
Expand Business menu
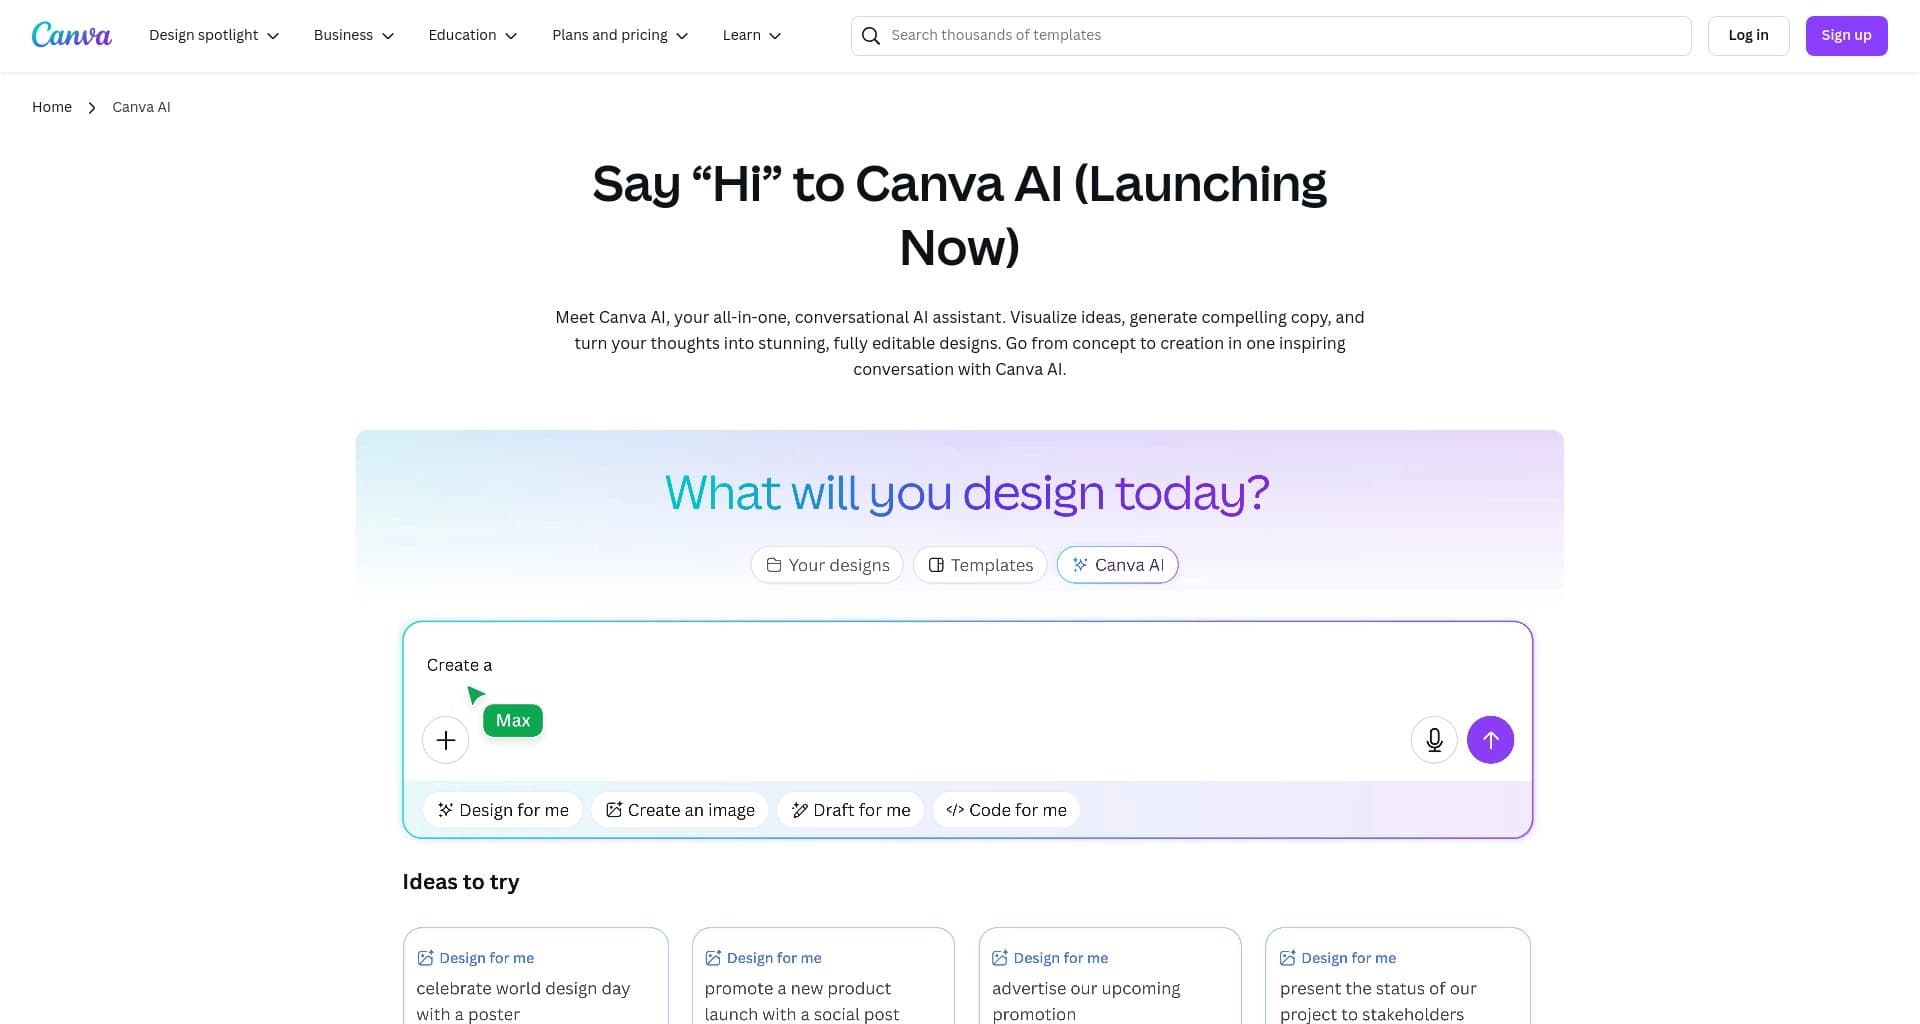pos(354,35)
